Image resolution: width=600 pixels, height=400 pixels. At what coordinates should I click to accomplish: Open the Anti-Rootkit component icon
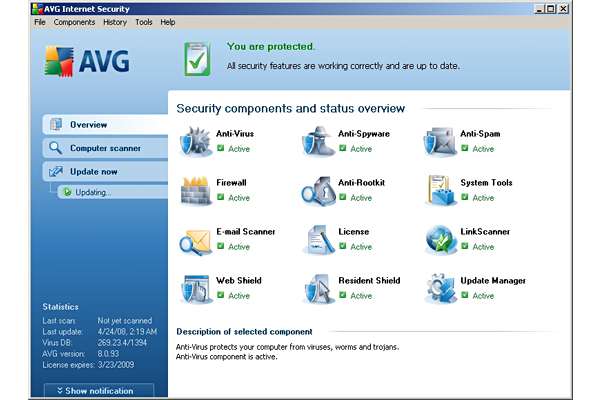tap(317, 191)
